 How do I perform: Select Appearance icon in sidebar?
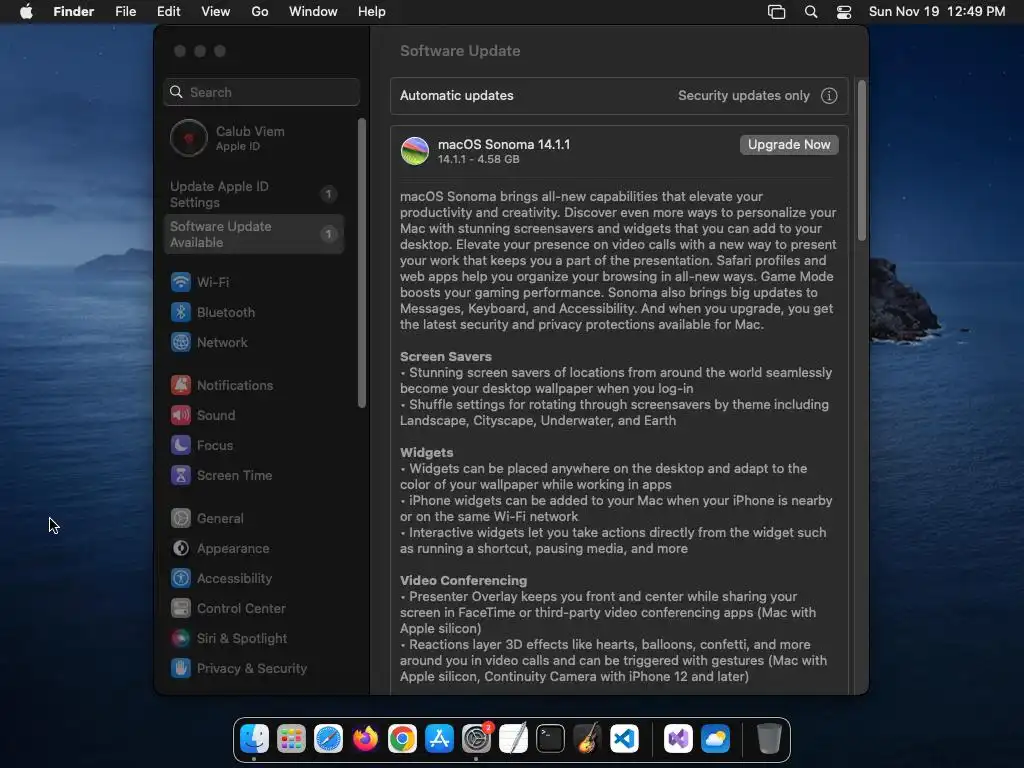[181, 549]
